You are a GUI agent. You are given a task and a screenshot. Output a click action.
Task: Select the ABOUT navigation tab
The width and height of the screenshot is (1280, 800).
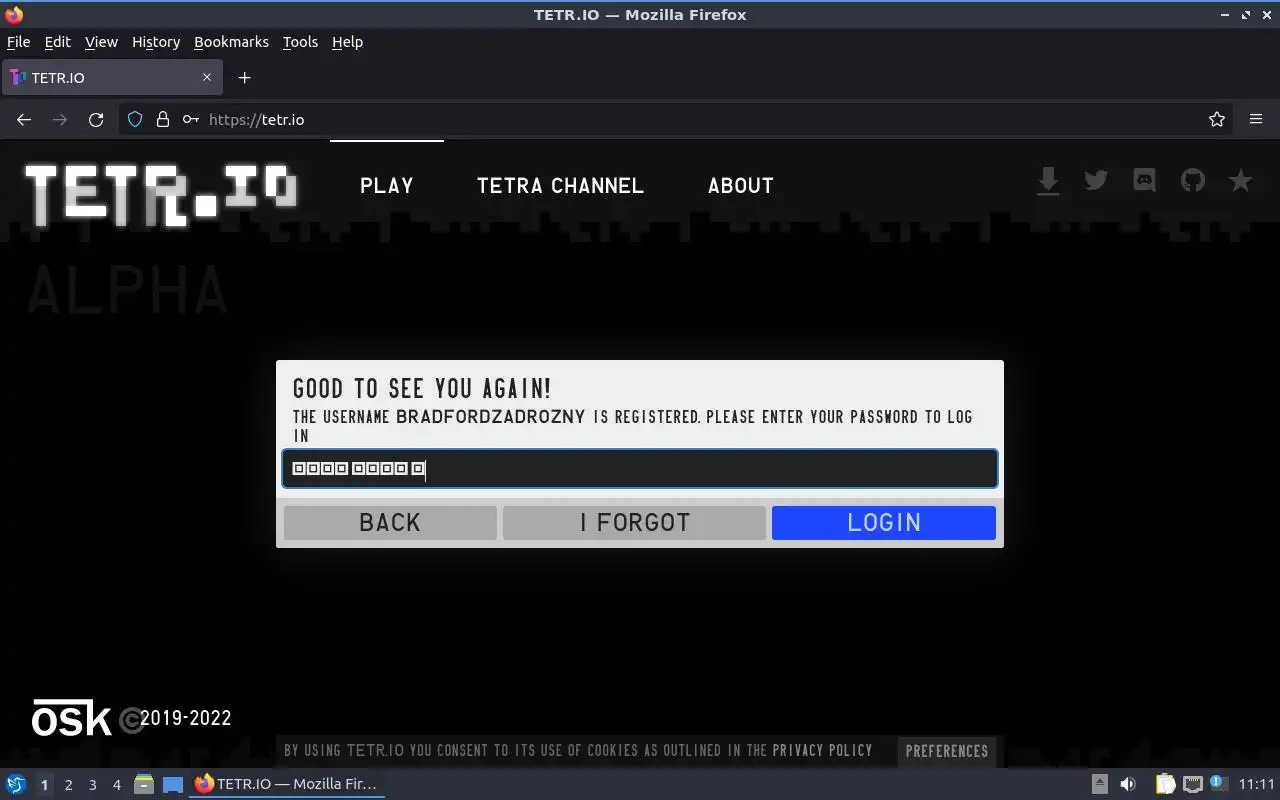pyautogui.click(x=741, y=185)
